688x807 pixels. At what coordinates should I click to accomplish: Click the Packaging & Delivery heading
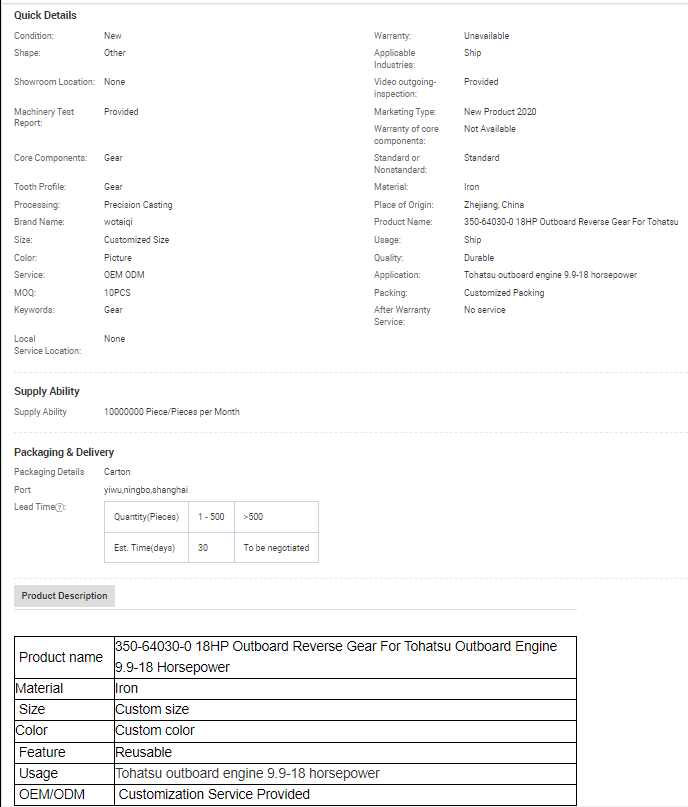(64, 452)
